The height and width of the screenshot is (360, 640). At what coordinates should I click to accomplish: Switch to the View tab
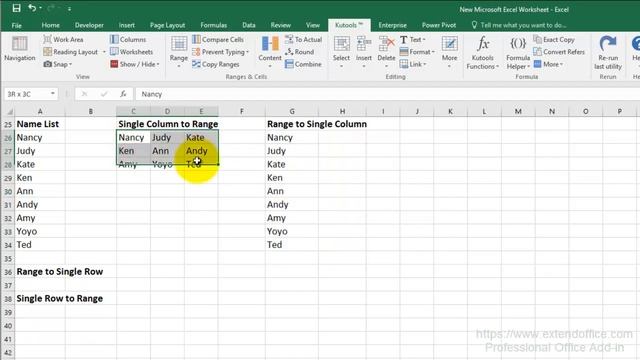click(313, 25)
